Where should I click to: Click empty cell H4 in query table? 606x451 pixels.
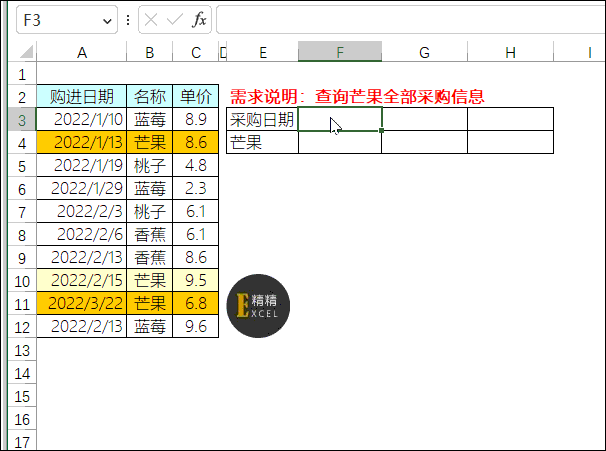510,142
